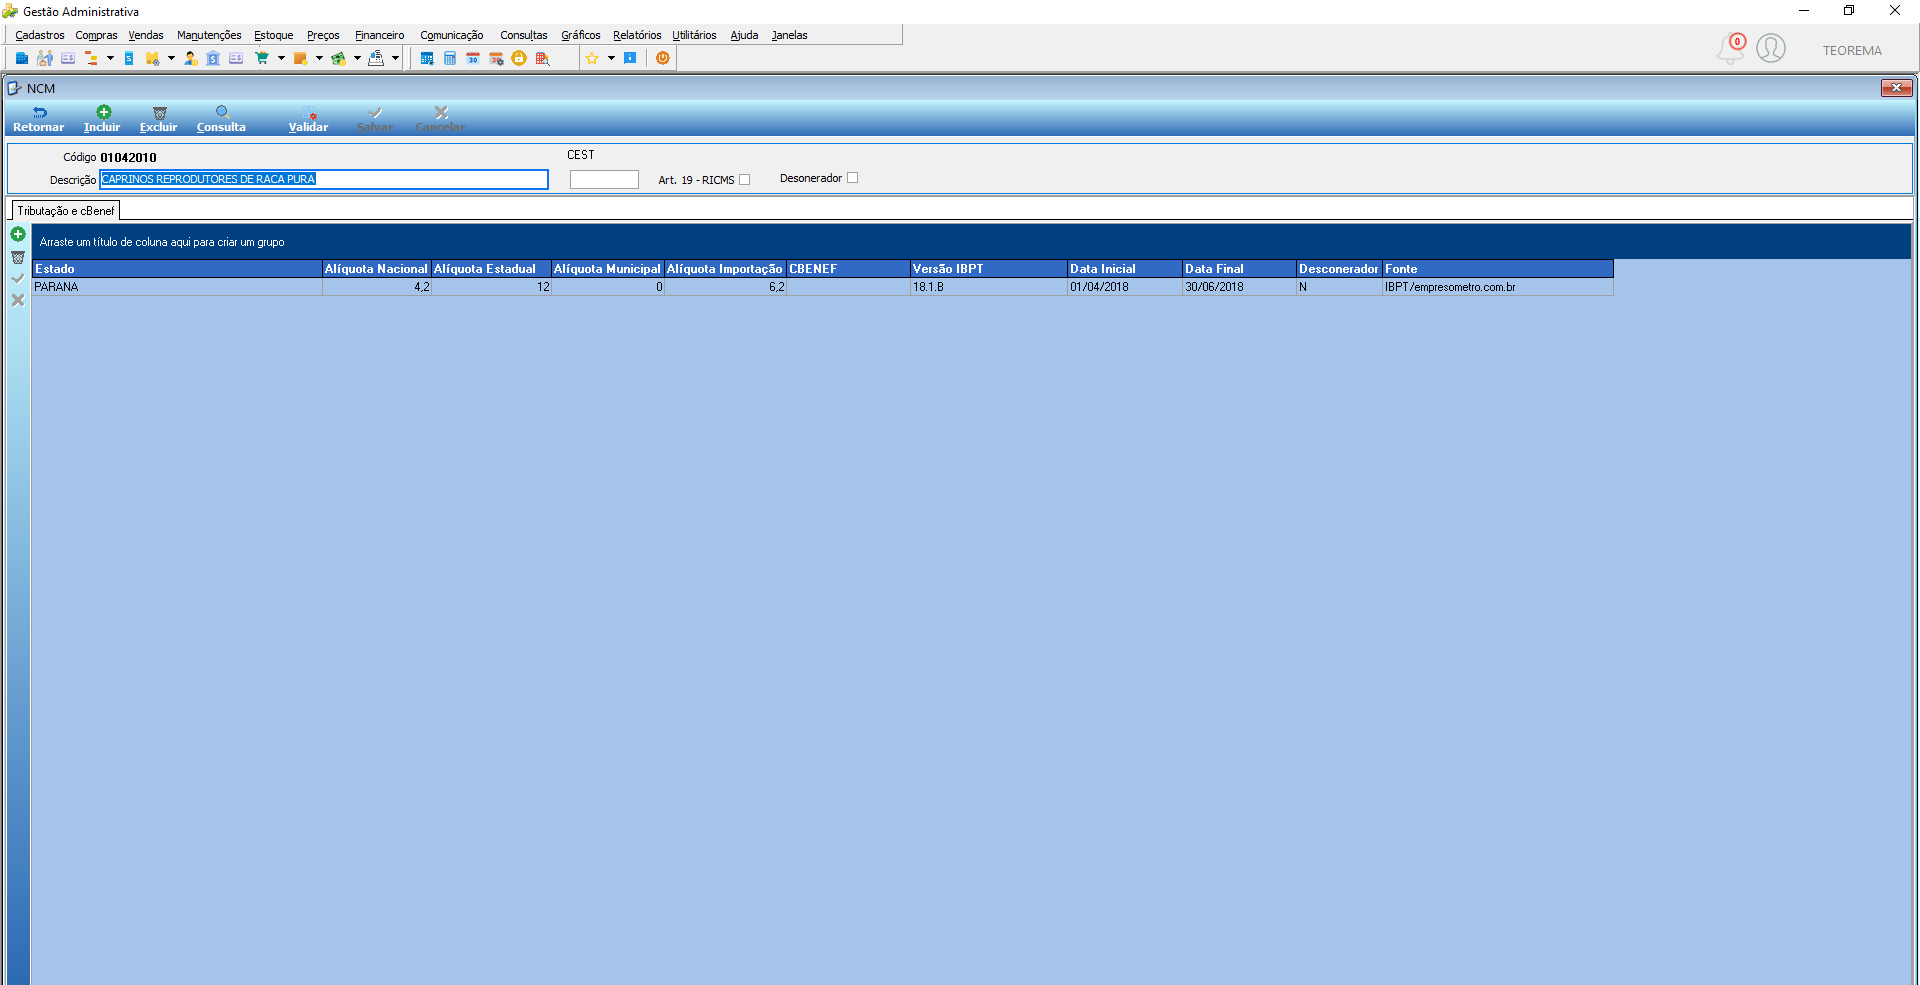Open the orange padlock icon
This screenshot has height=985, width=1920.
pyautogui.click(x=519, y=58)
